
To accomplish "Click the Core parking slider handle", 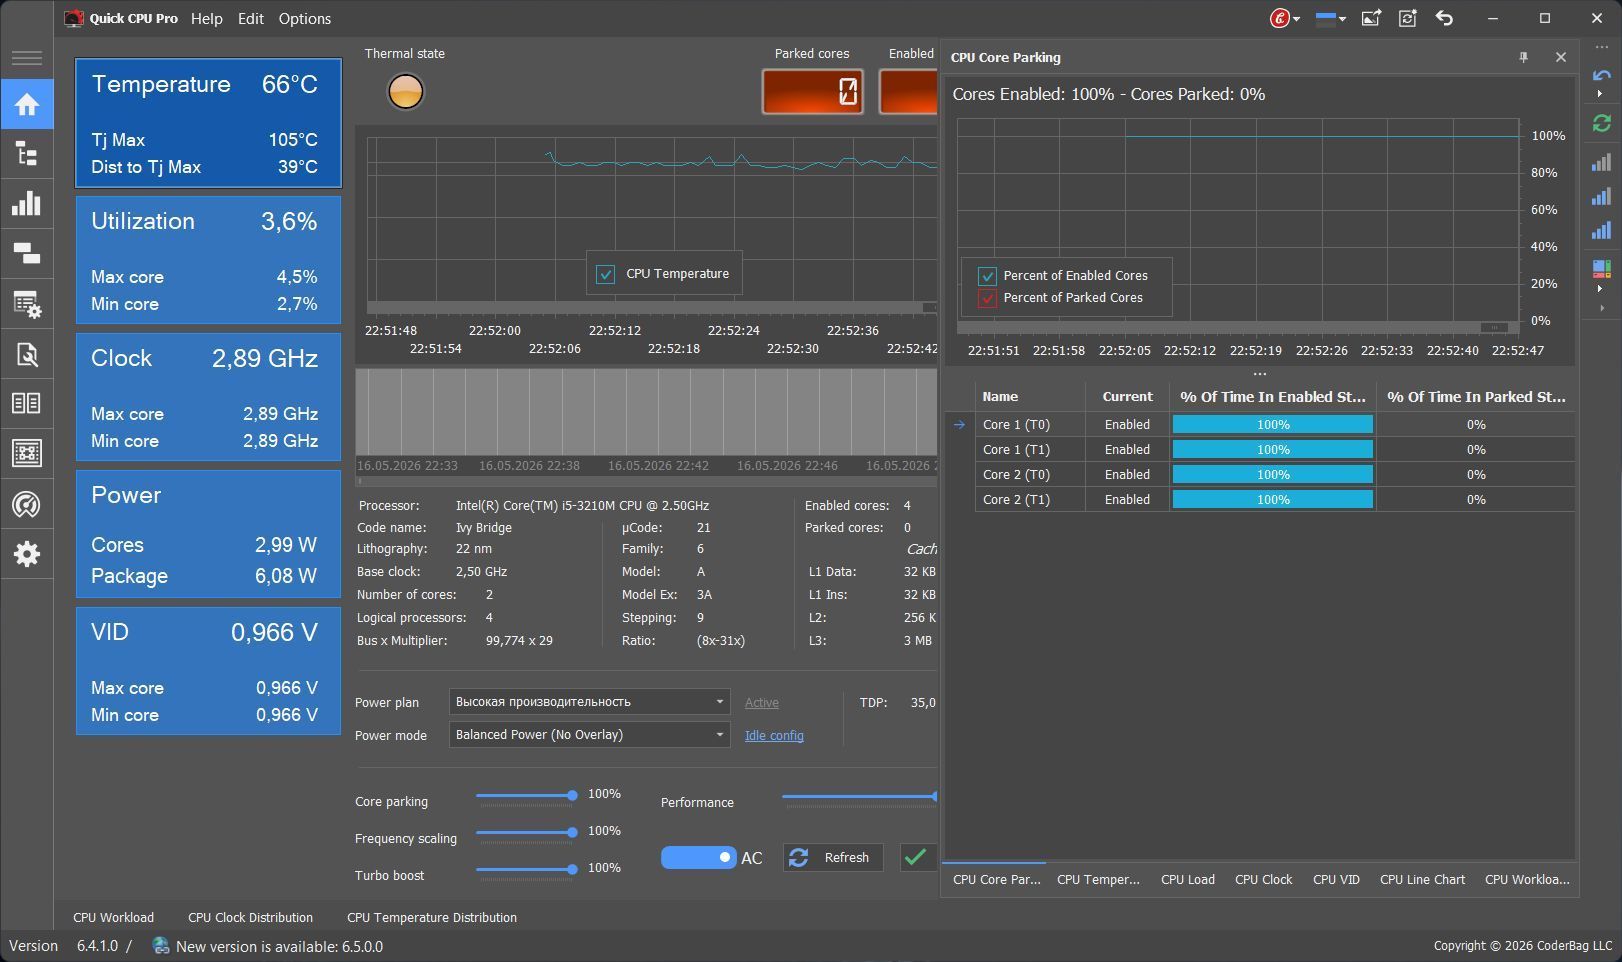I will pos(572,796).
